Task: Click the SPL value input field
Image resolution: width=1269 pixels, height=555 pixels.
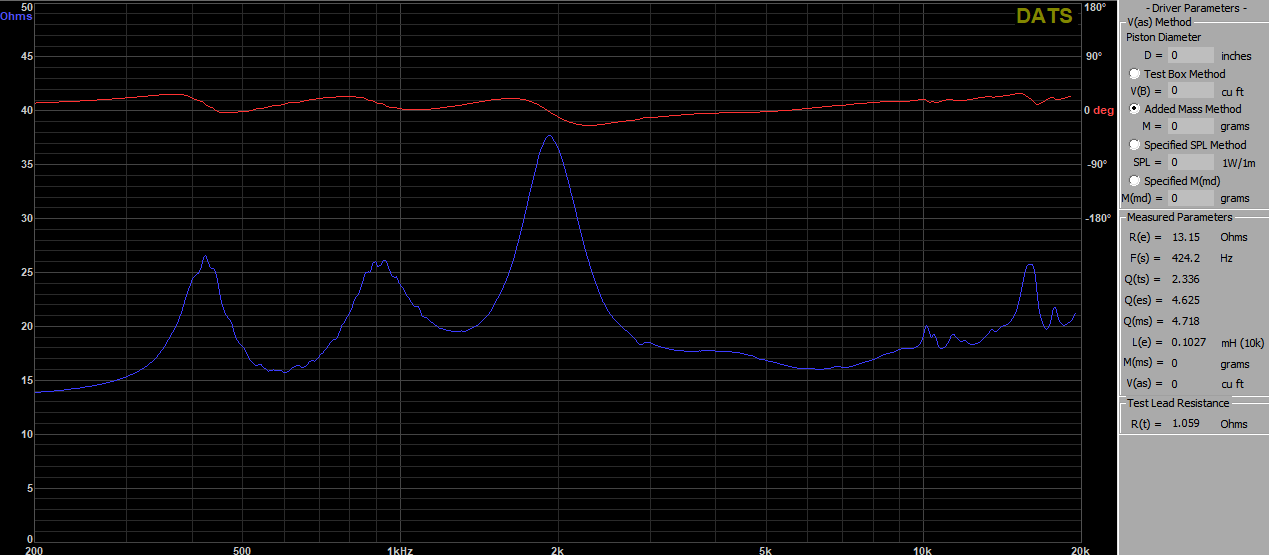Action: [1189, 162]
